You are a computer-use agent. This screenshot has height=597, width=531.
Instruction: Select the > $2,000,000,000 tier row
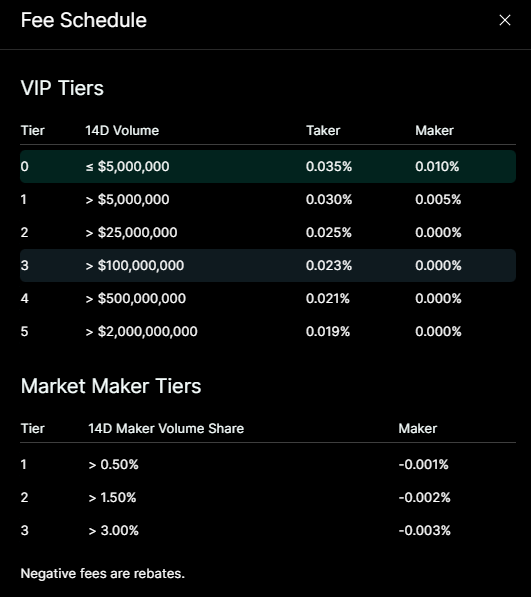pos(268,331)
